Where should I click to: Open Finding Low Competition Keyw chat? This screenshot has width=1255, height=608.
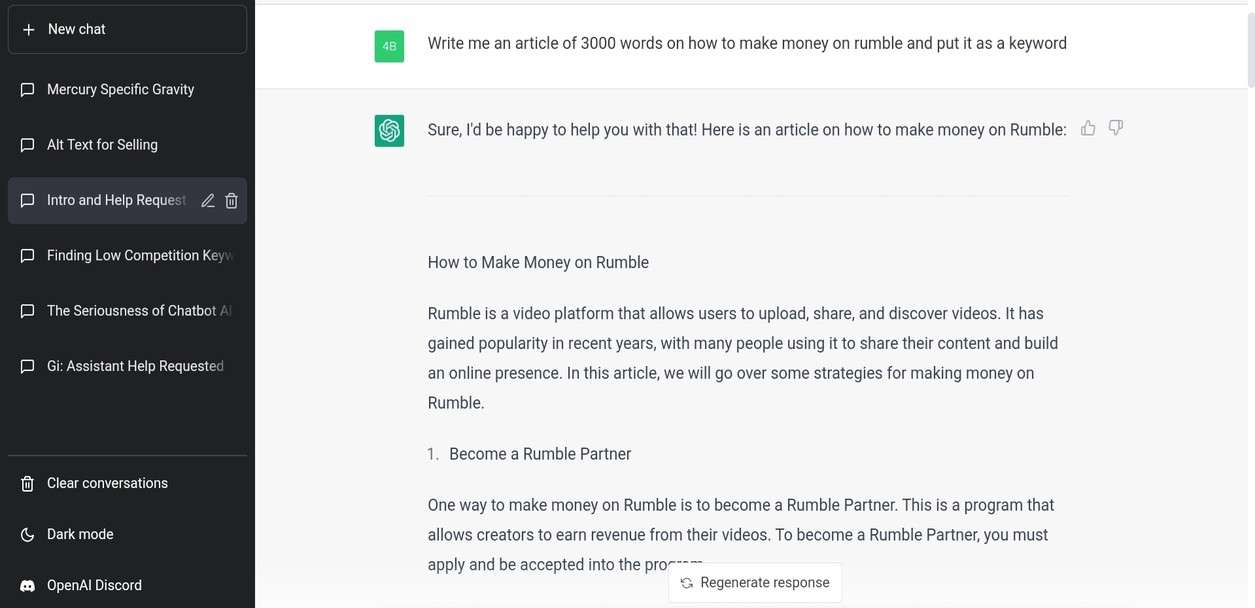[127, 256]
